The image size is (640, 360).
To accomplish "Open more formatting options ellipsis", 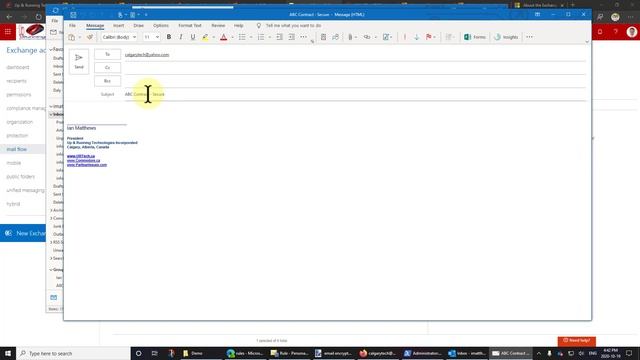I will click(304, 37).
